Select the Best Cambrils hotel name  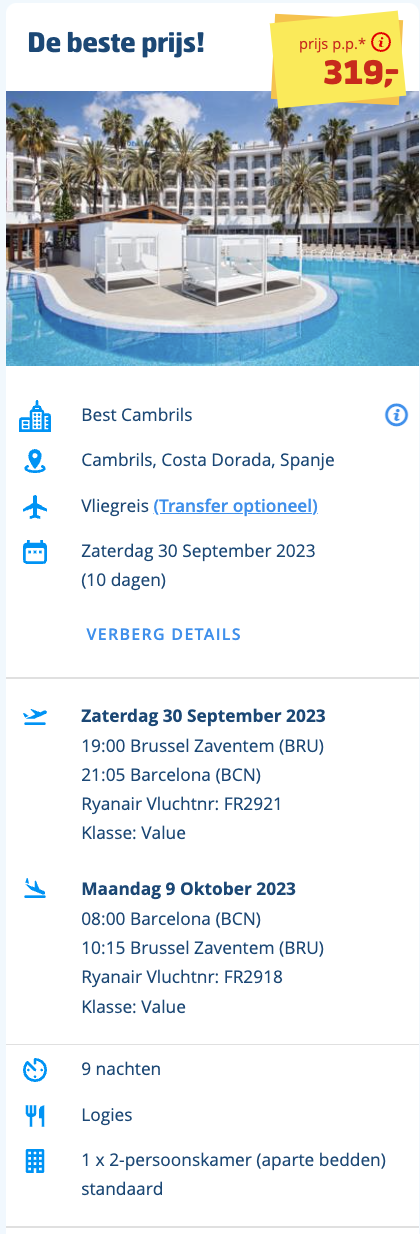click(137, 415)
